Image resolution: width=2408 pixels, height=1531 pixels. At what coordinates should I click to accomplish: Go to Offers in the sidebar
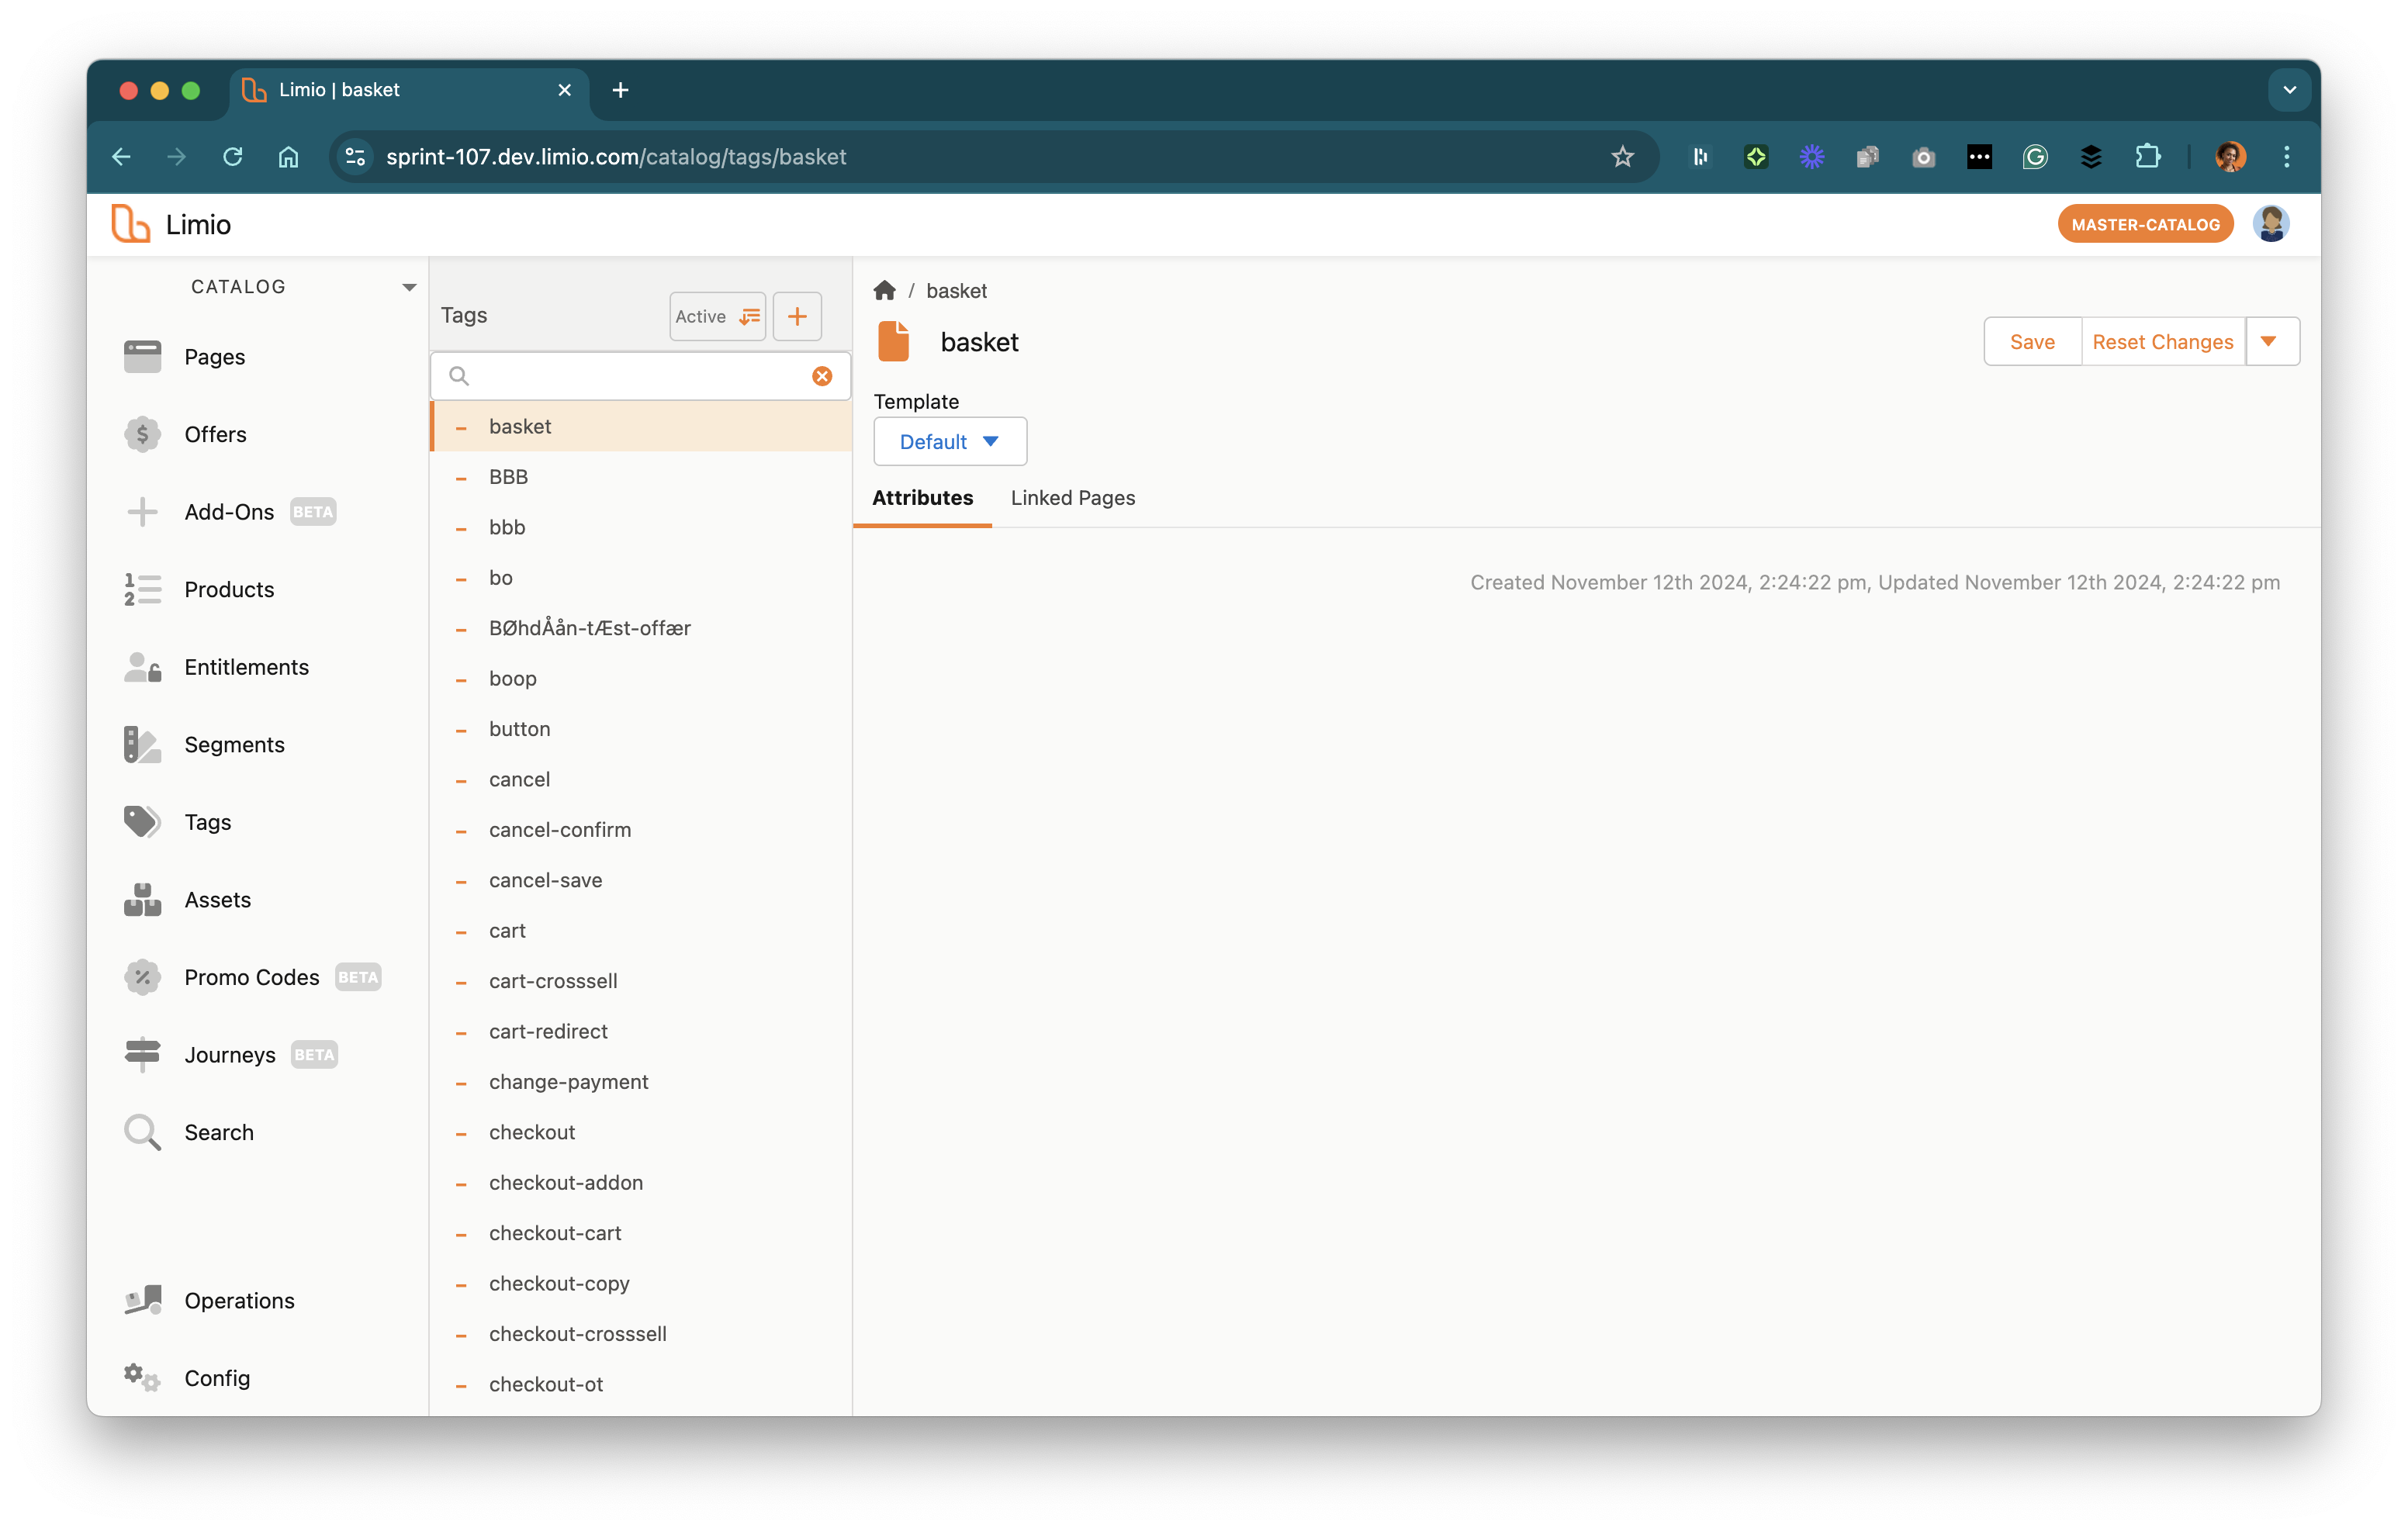(215, 434)
